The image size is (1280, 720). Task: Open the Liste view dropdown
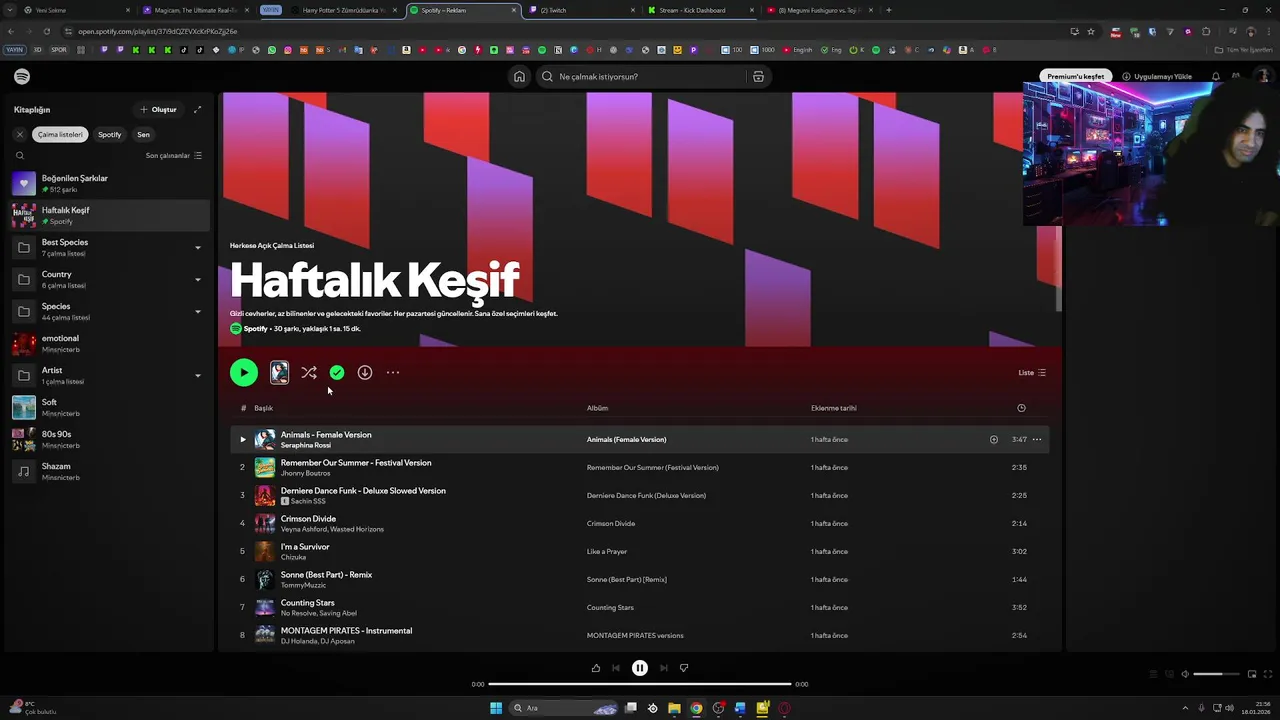[1032, 372]
